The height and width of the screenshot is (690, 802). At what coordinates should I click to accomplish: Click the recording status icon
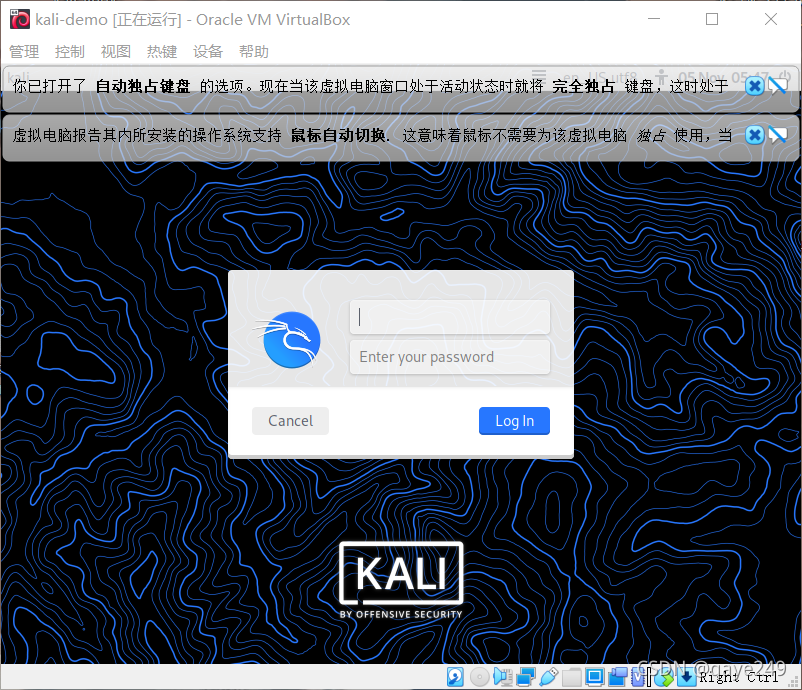[x=617, y=677]
